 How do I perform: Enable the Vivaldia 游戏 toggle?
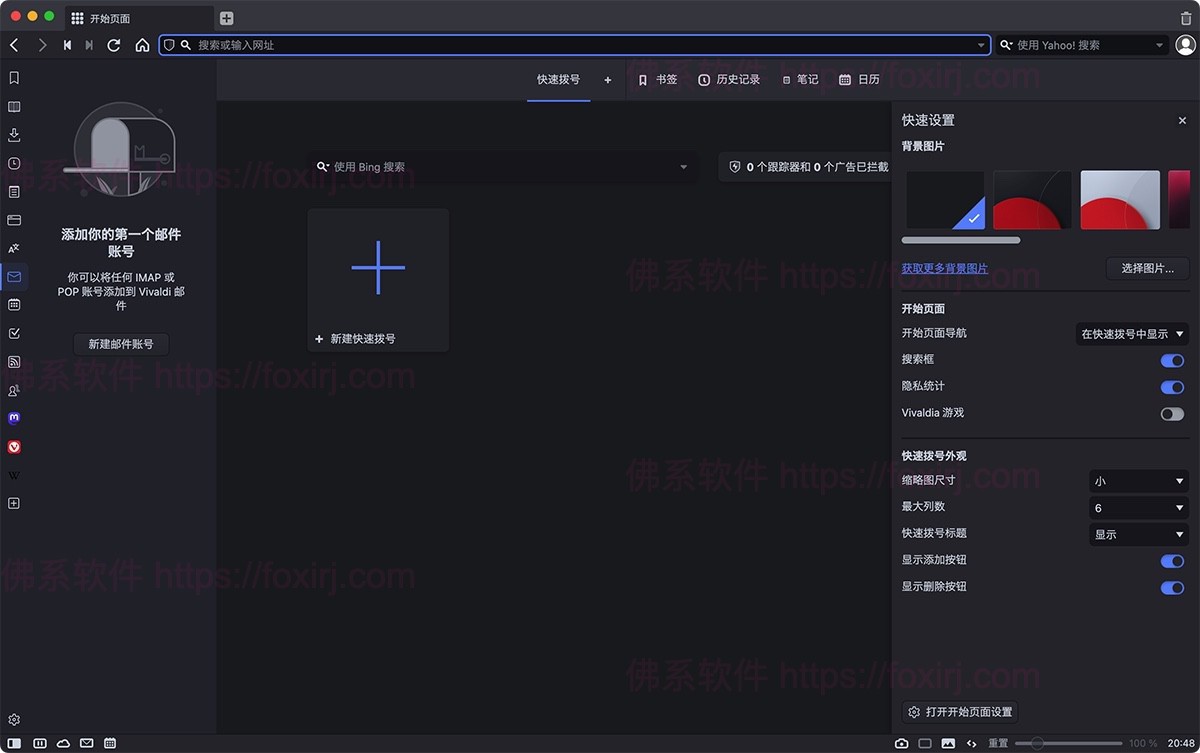[1171, 413]
